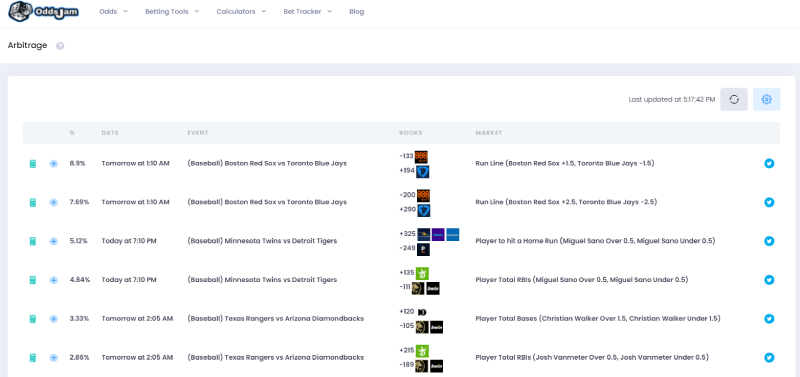Select the Josh Vanmeter Total RBIs market

592,358
